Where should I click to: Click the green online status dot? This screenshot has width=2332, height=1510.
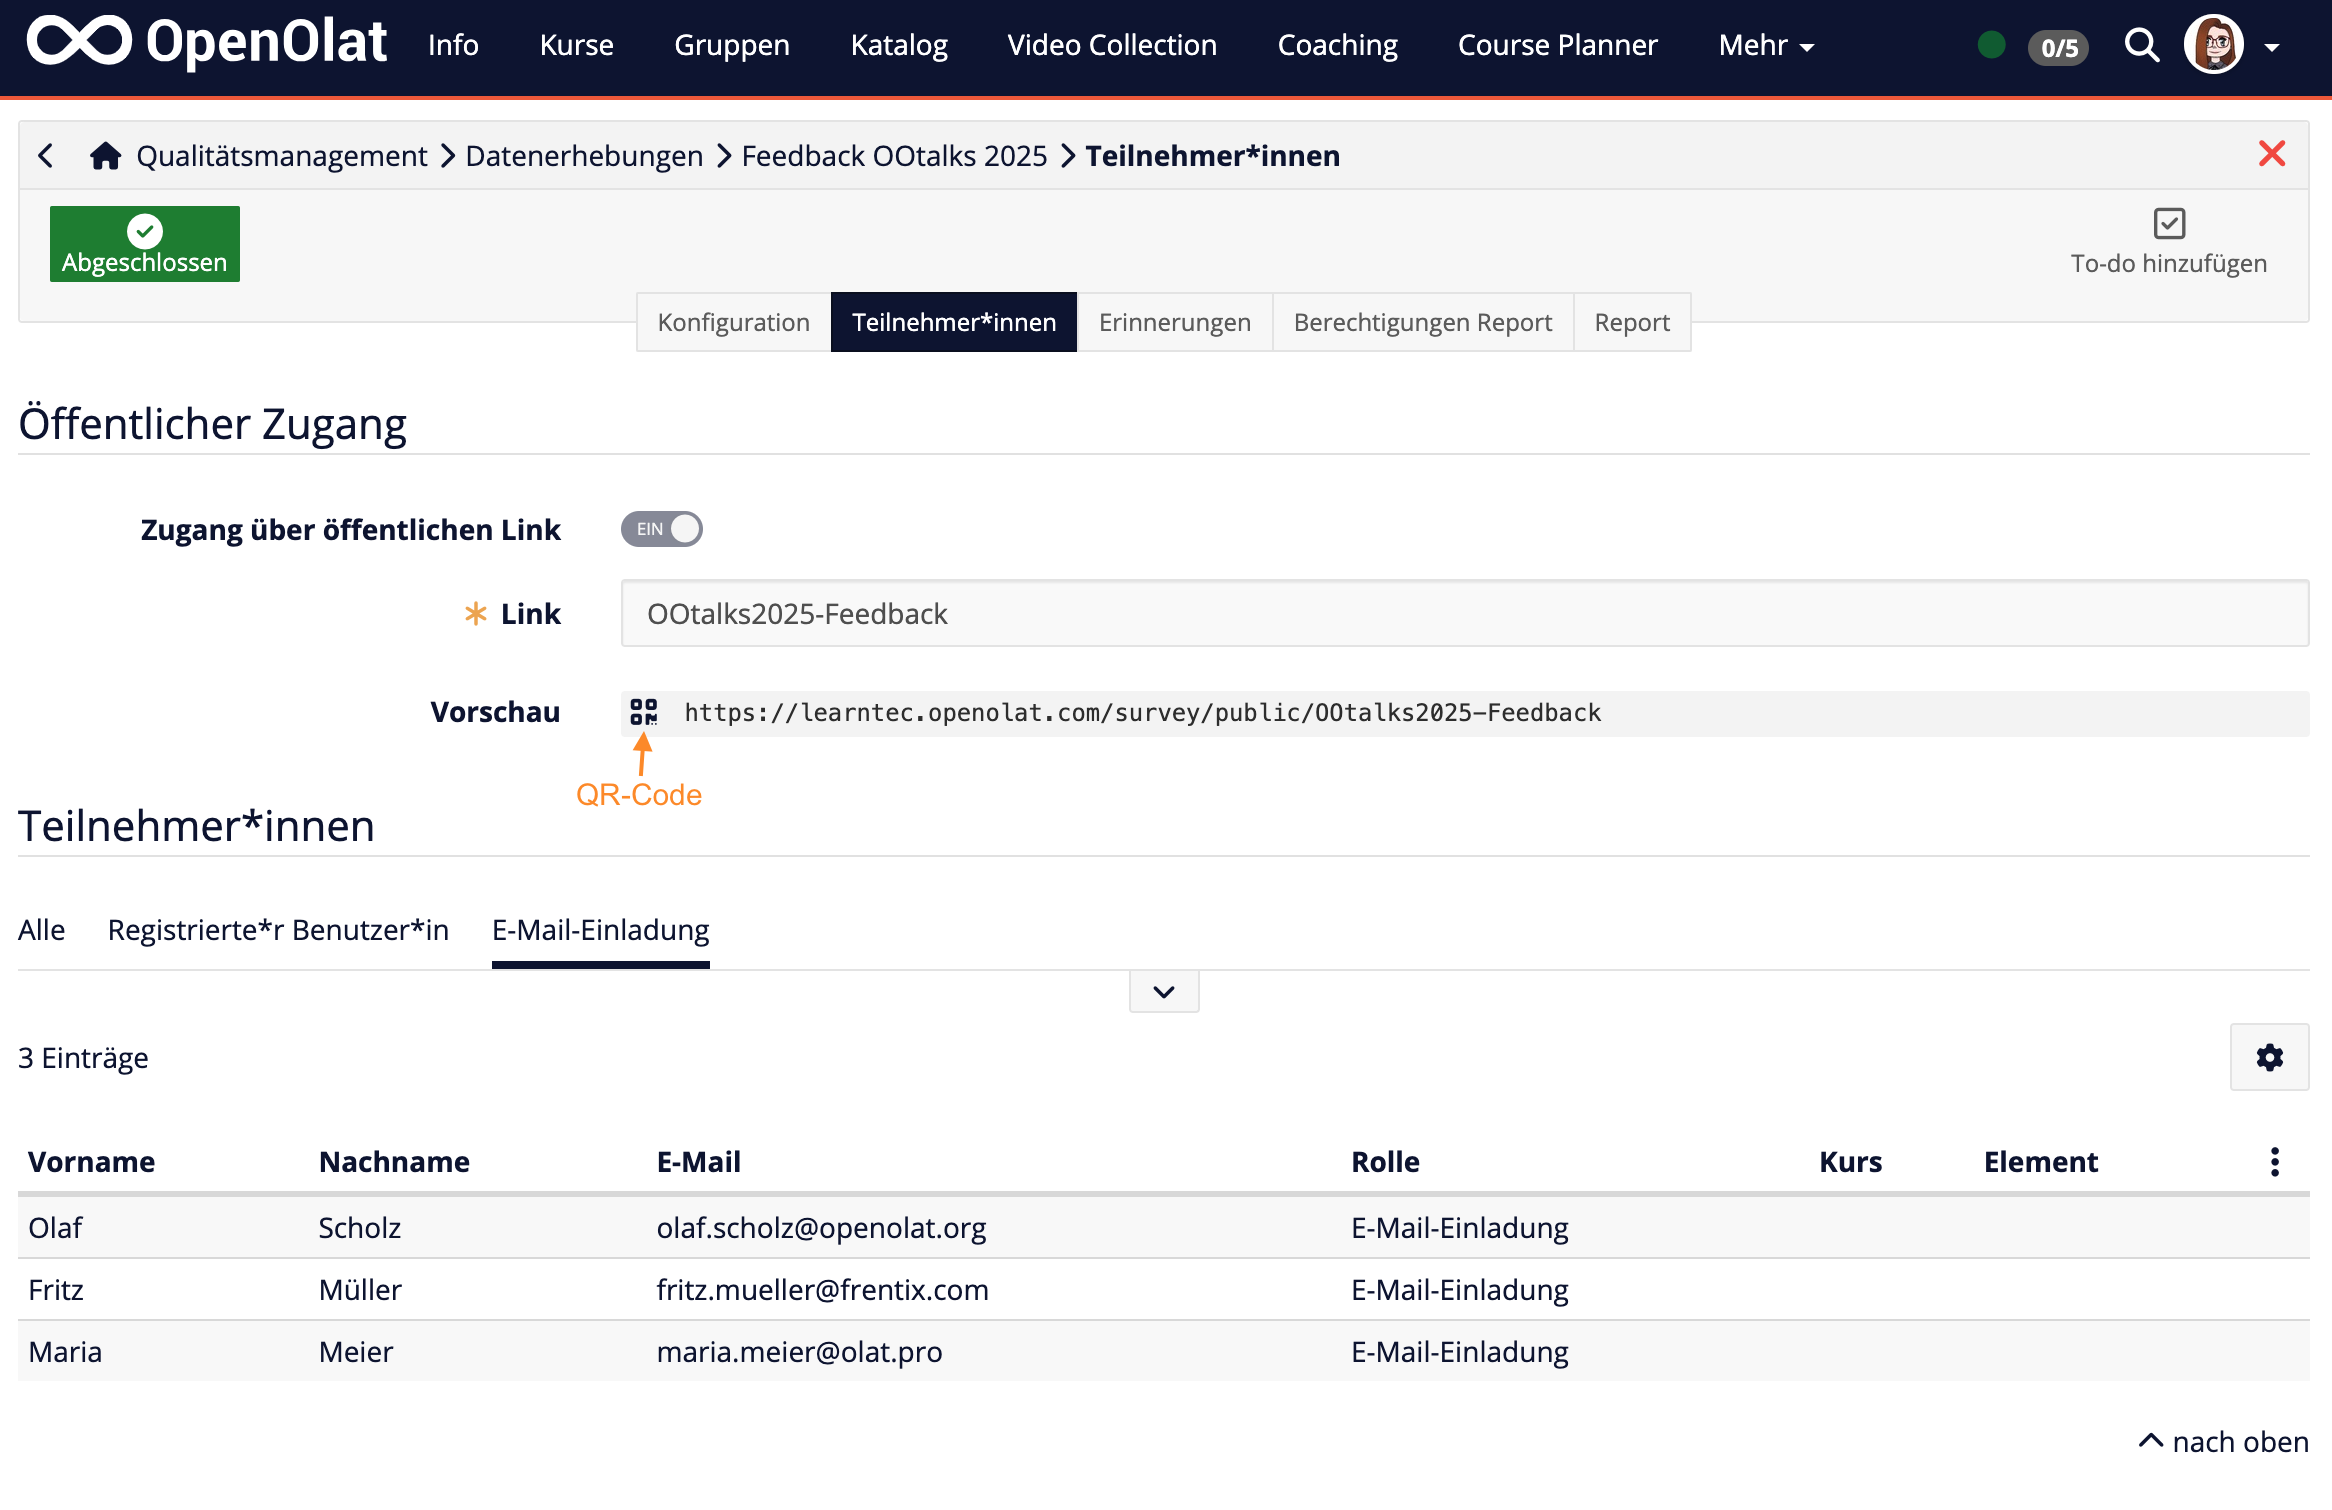coord(1991,45)
